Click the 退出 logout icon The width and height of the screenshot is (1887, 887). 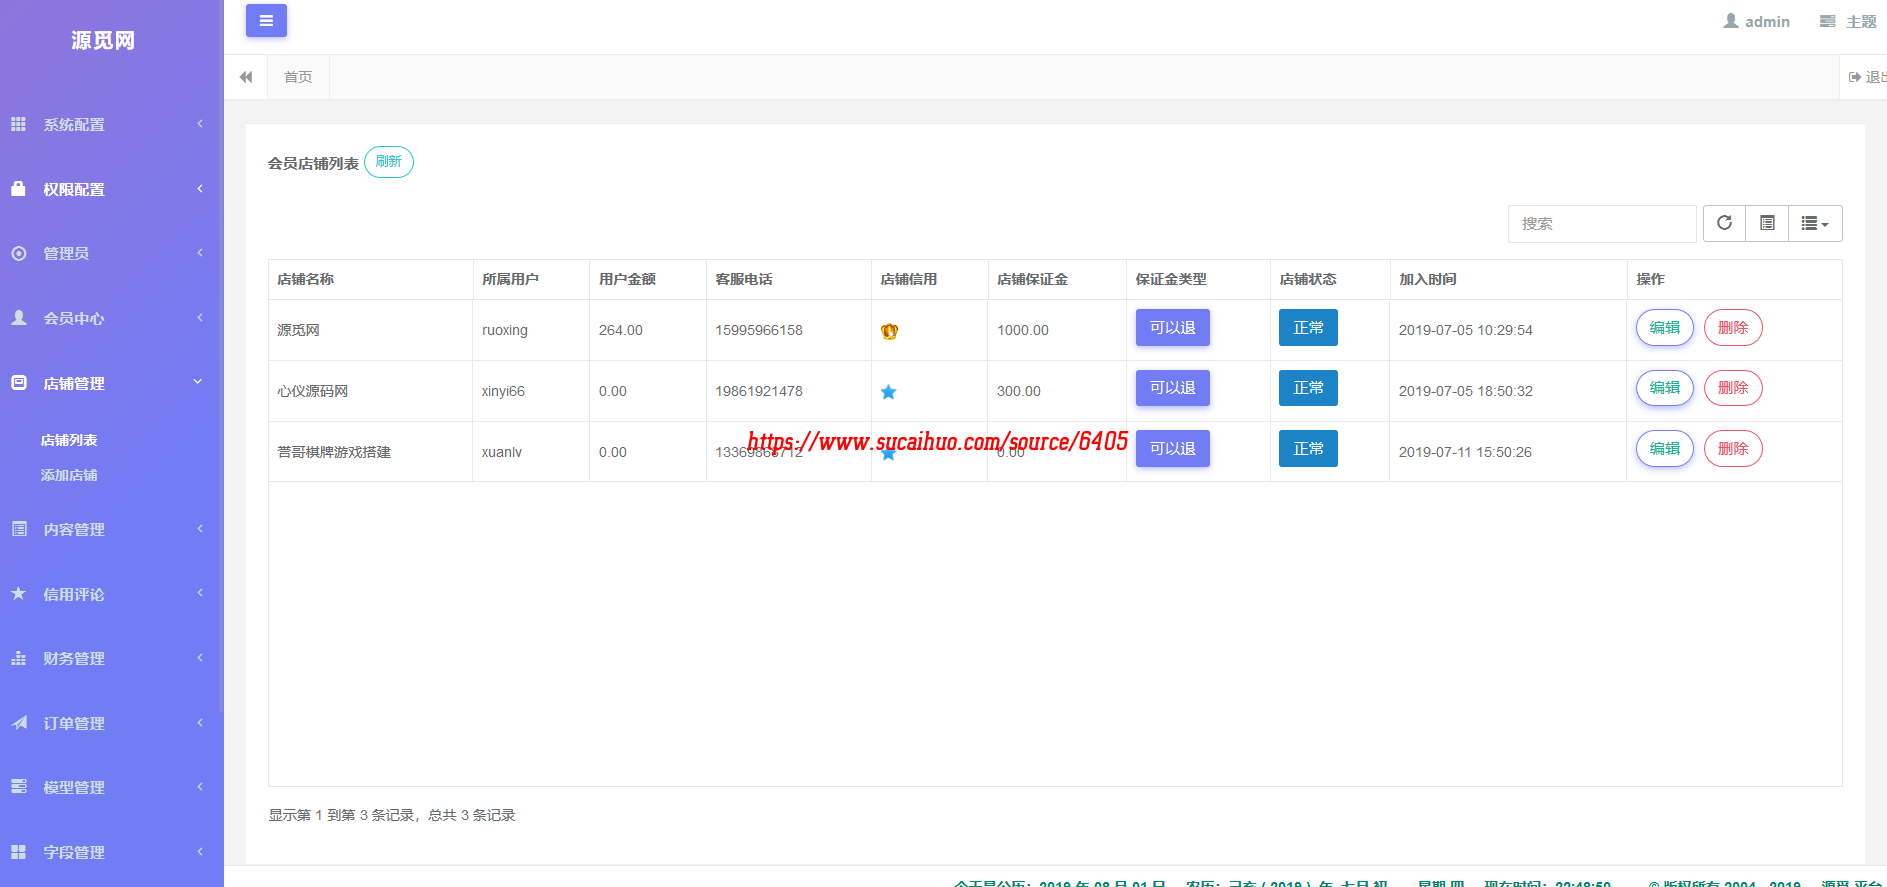click(1855, 77)
